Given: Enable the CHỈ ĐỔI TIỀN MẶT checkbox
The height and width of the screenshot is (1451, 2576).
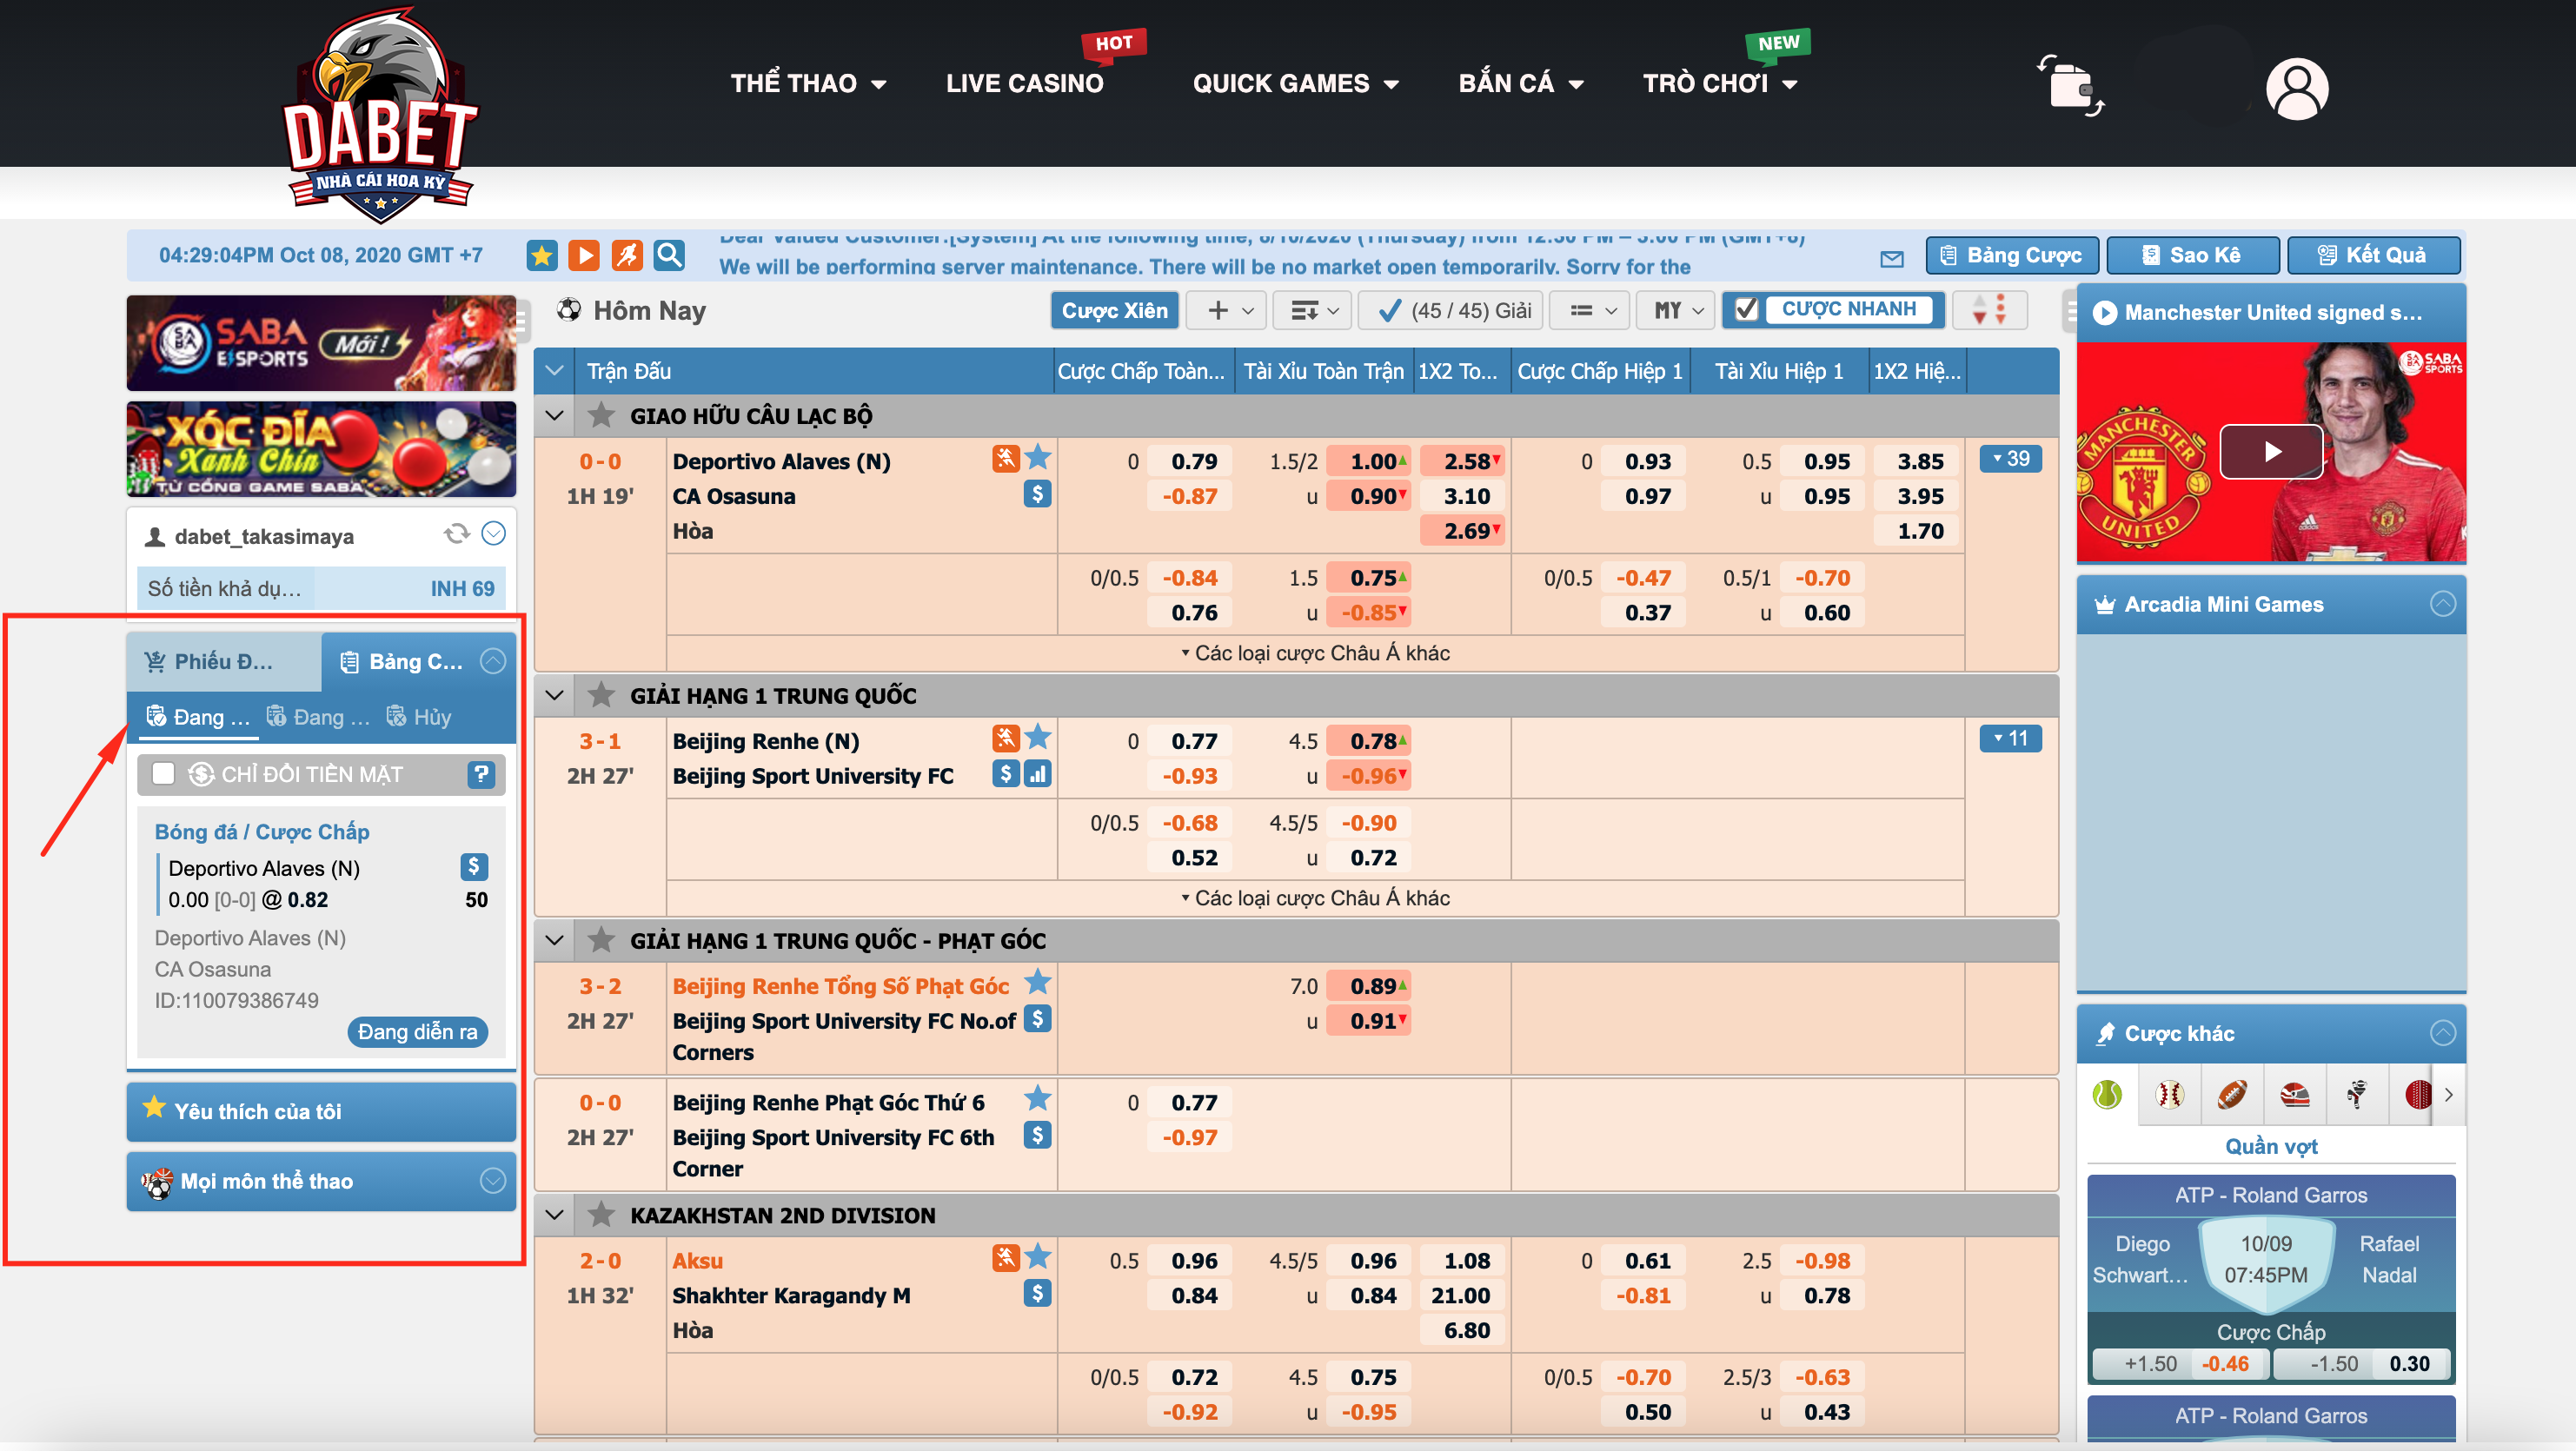Looking at the screenshot, I should coord(163,774).
